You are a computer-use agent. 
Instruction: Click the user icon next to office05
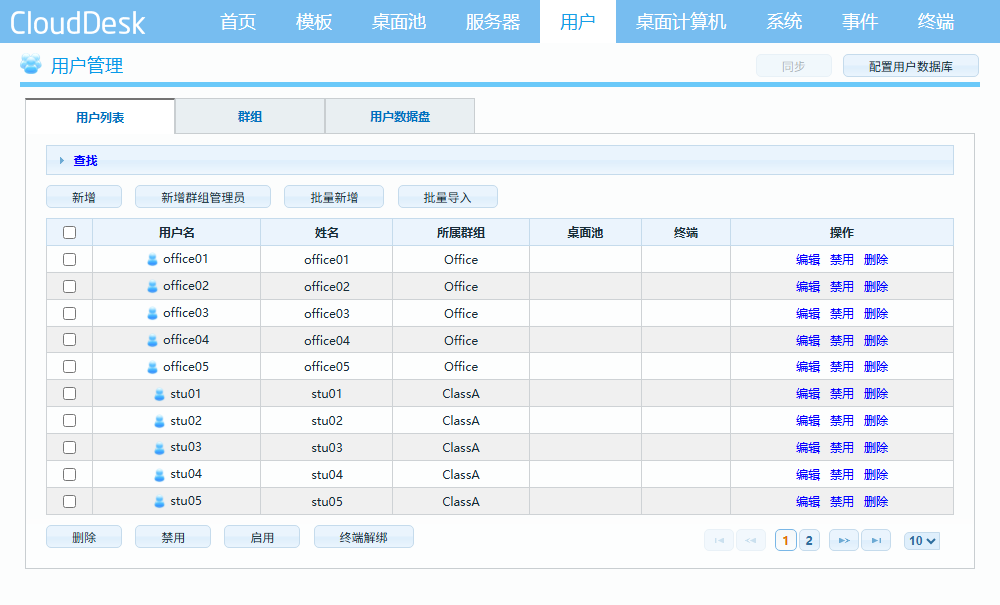(x=152, y=367)
